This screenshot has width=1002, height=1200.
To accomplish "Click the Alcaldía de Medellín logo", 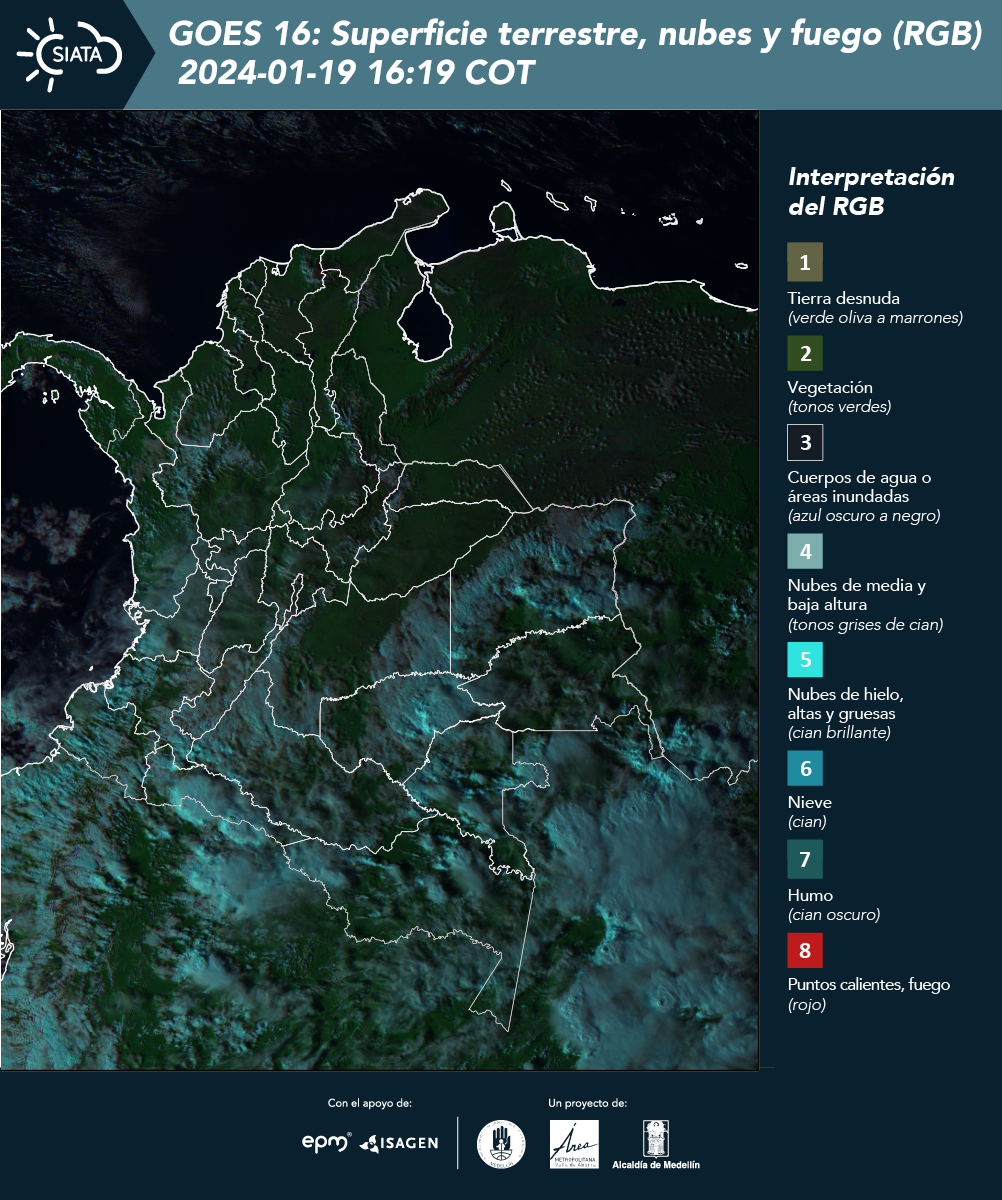I will 656,1144.
